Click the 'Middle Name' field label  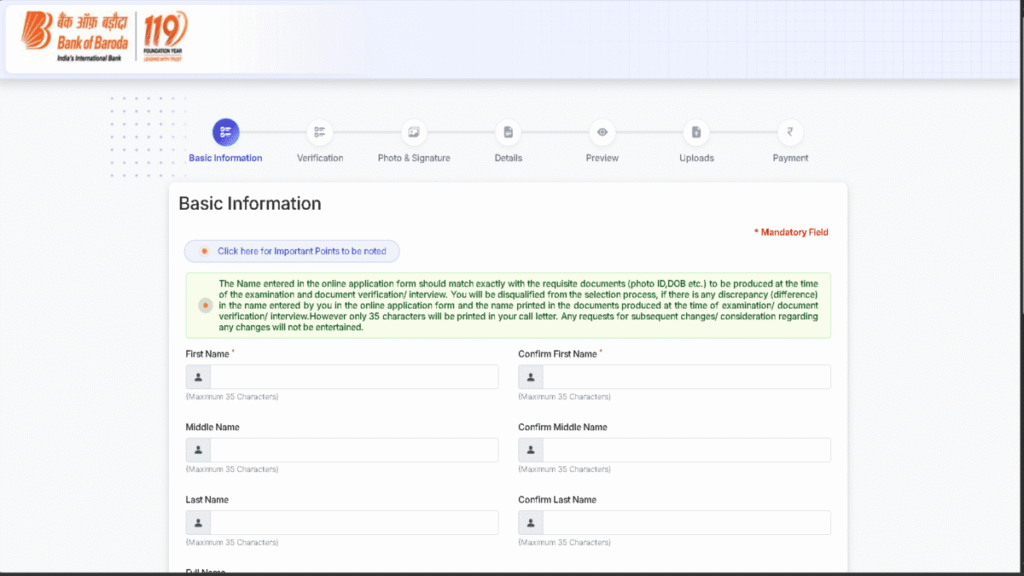tap(212, 427)
